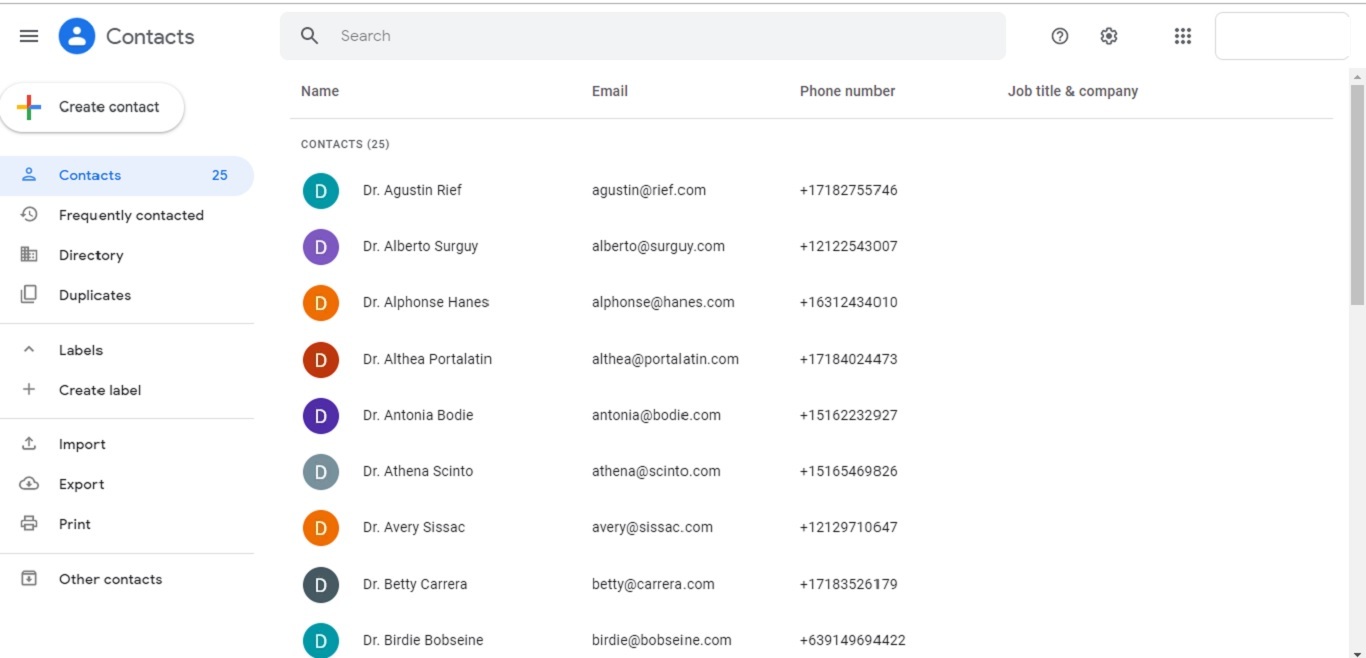Open the Contacts list in sidebar
Viewport: 1366px width, 658px height.
127,175
